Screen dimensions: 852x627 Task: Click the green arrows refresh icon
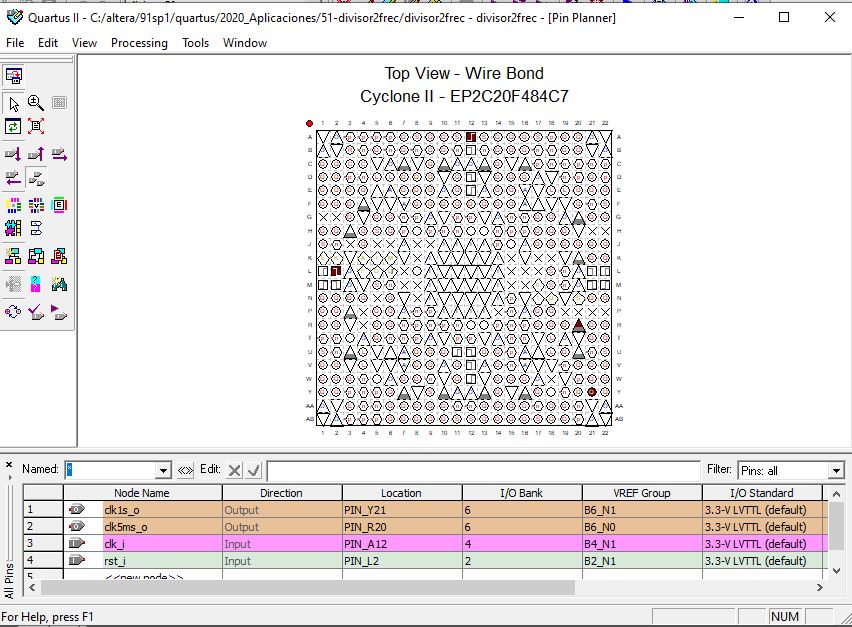[x=13, y=127]
